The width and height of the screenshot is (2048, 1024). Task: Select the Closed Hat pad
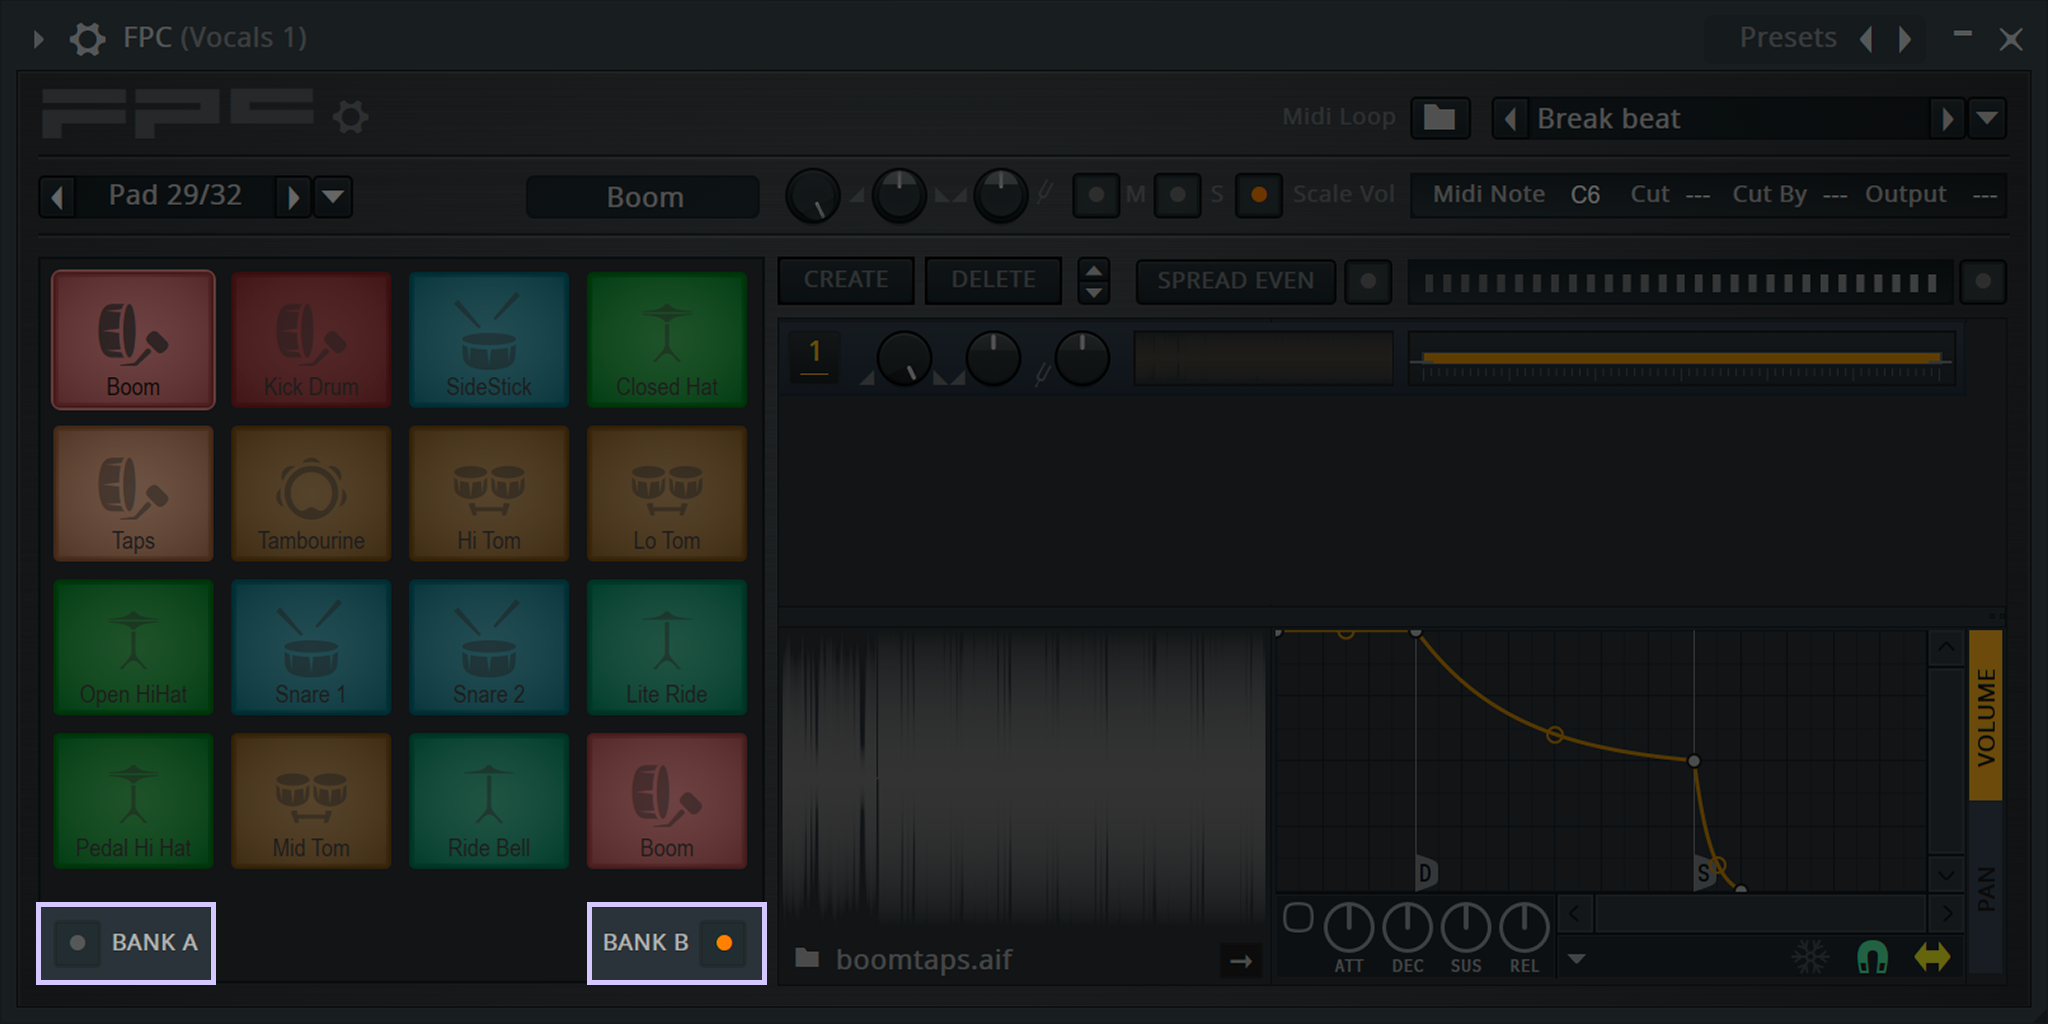667,340
